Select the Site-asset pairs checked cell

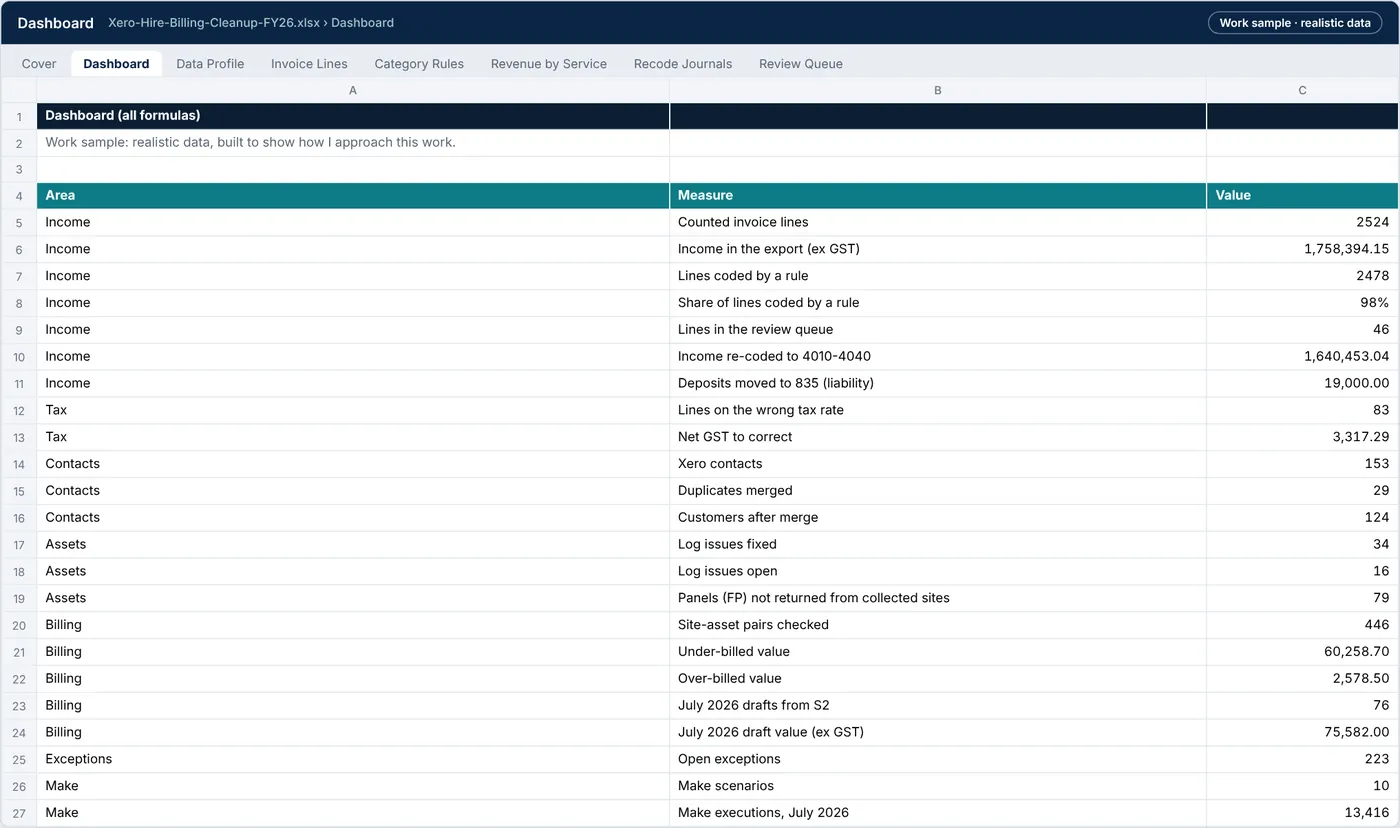pos(938,625)
